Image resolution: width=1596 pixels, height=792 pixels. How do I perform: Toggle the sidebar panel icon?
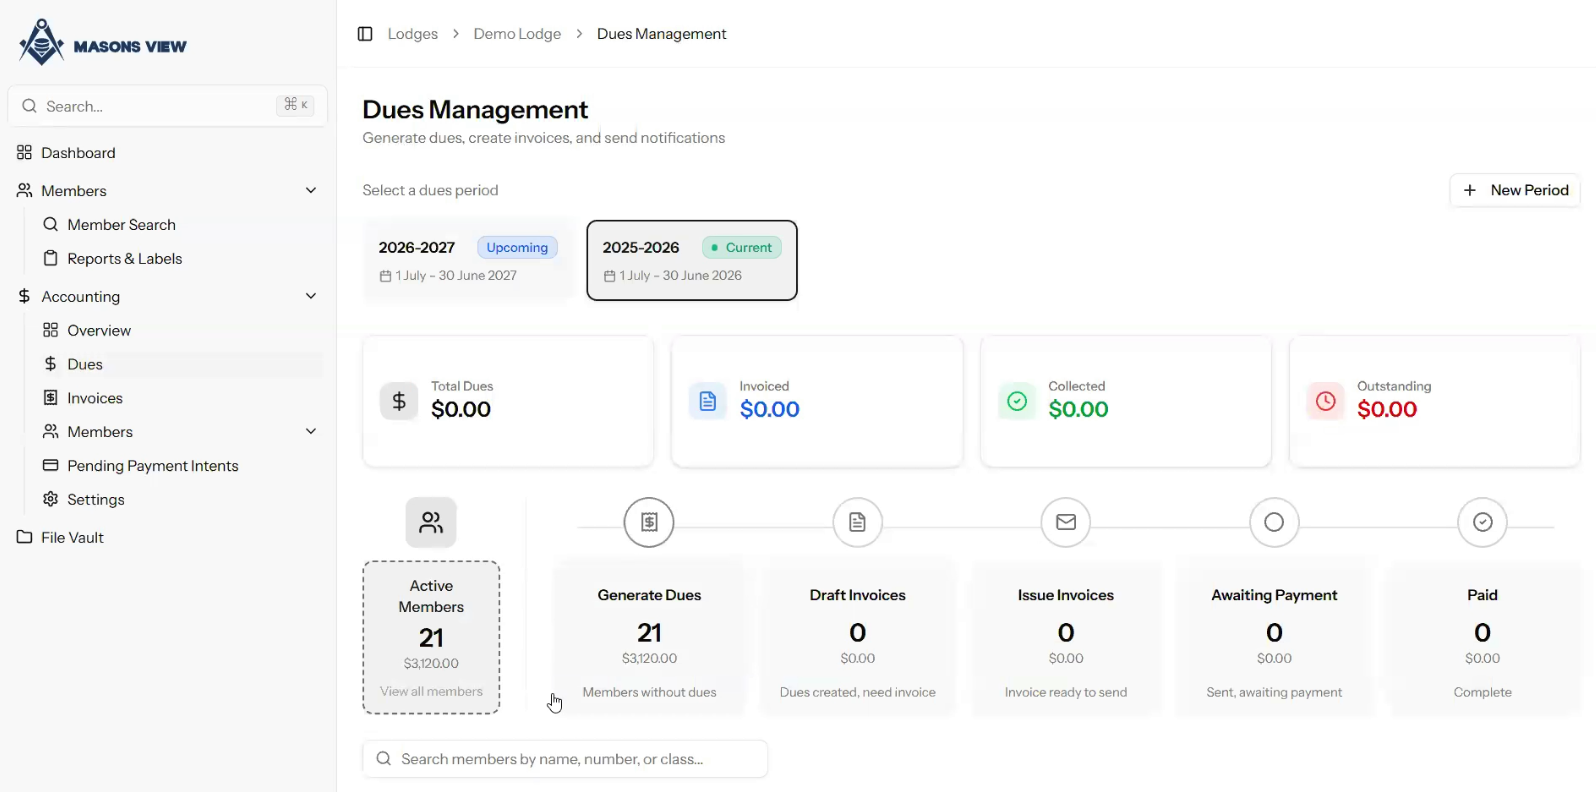[365, 34]
